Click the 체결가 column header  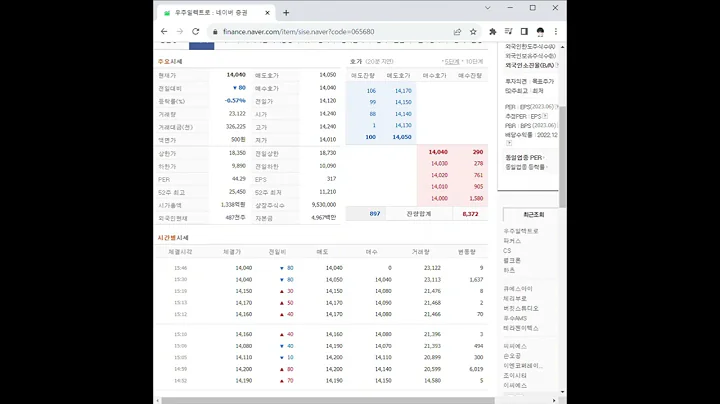(x=232, y=252)
